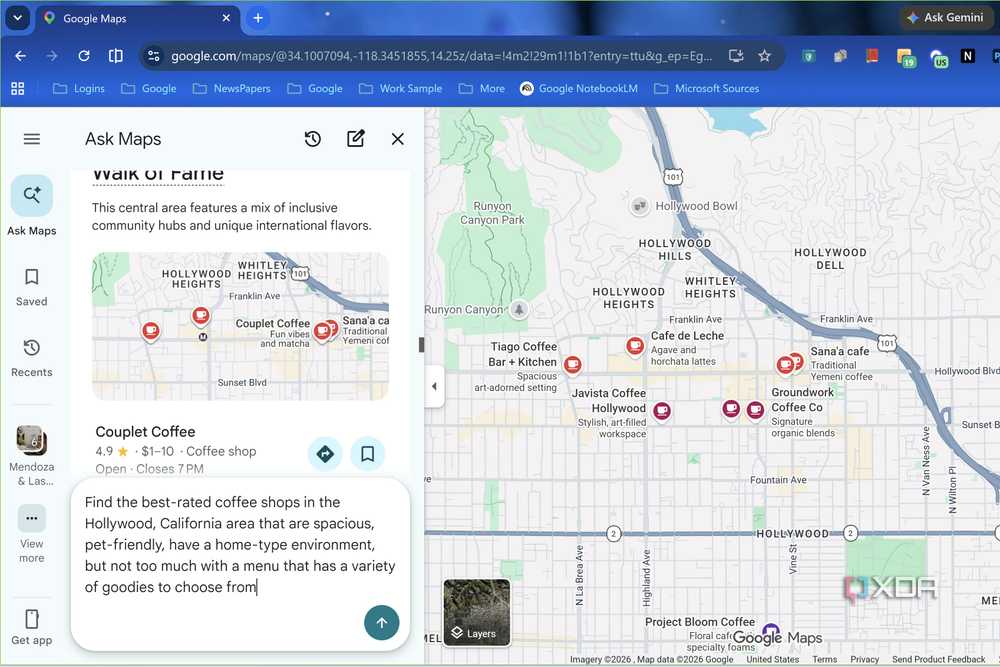The image size is (1000, 667).
Task: Install app icon in address bar
Action: pos(736,56)
